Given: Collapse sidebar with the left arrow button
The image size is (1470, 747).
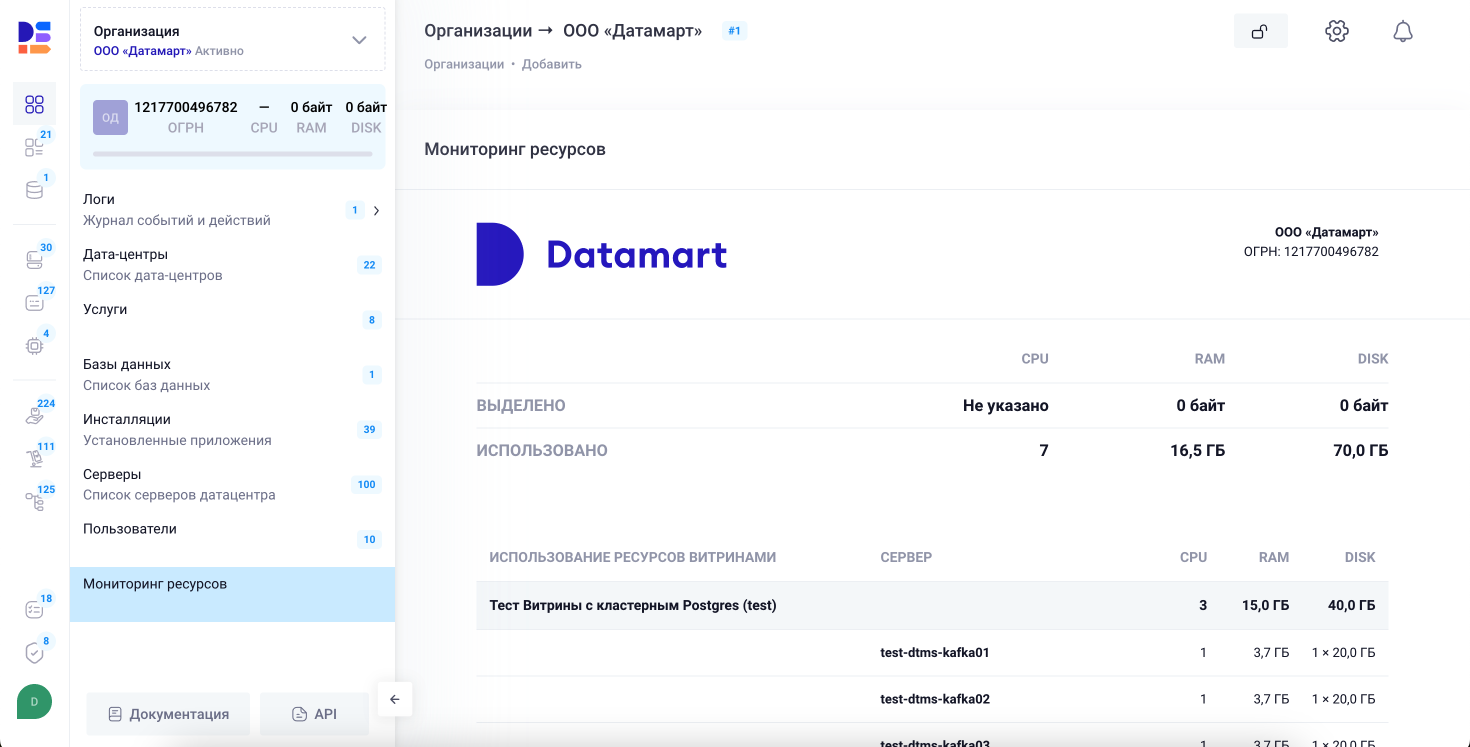Looking at the screenshot, I should [x=395, y=699].
